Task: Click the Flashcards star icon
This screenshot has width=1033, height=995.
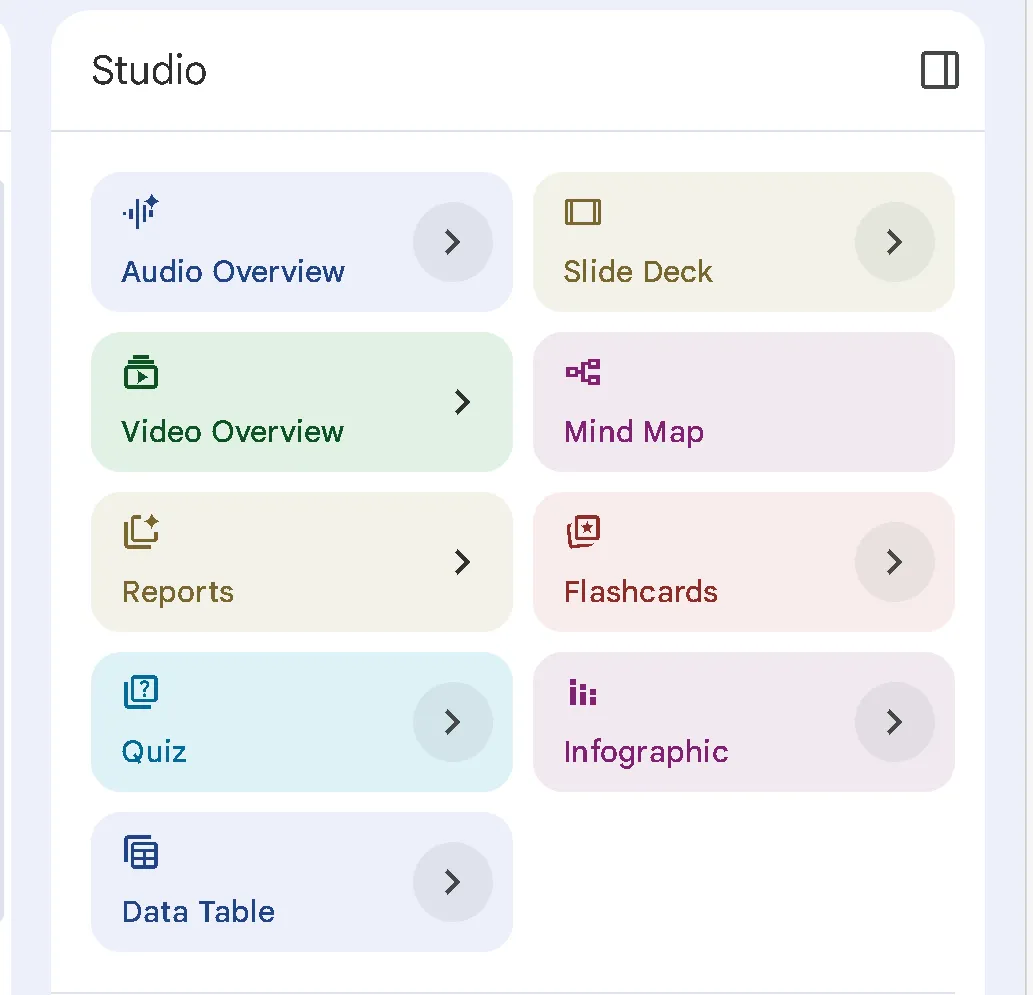Action: [x=583, y=532]
